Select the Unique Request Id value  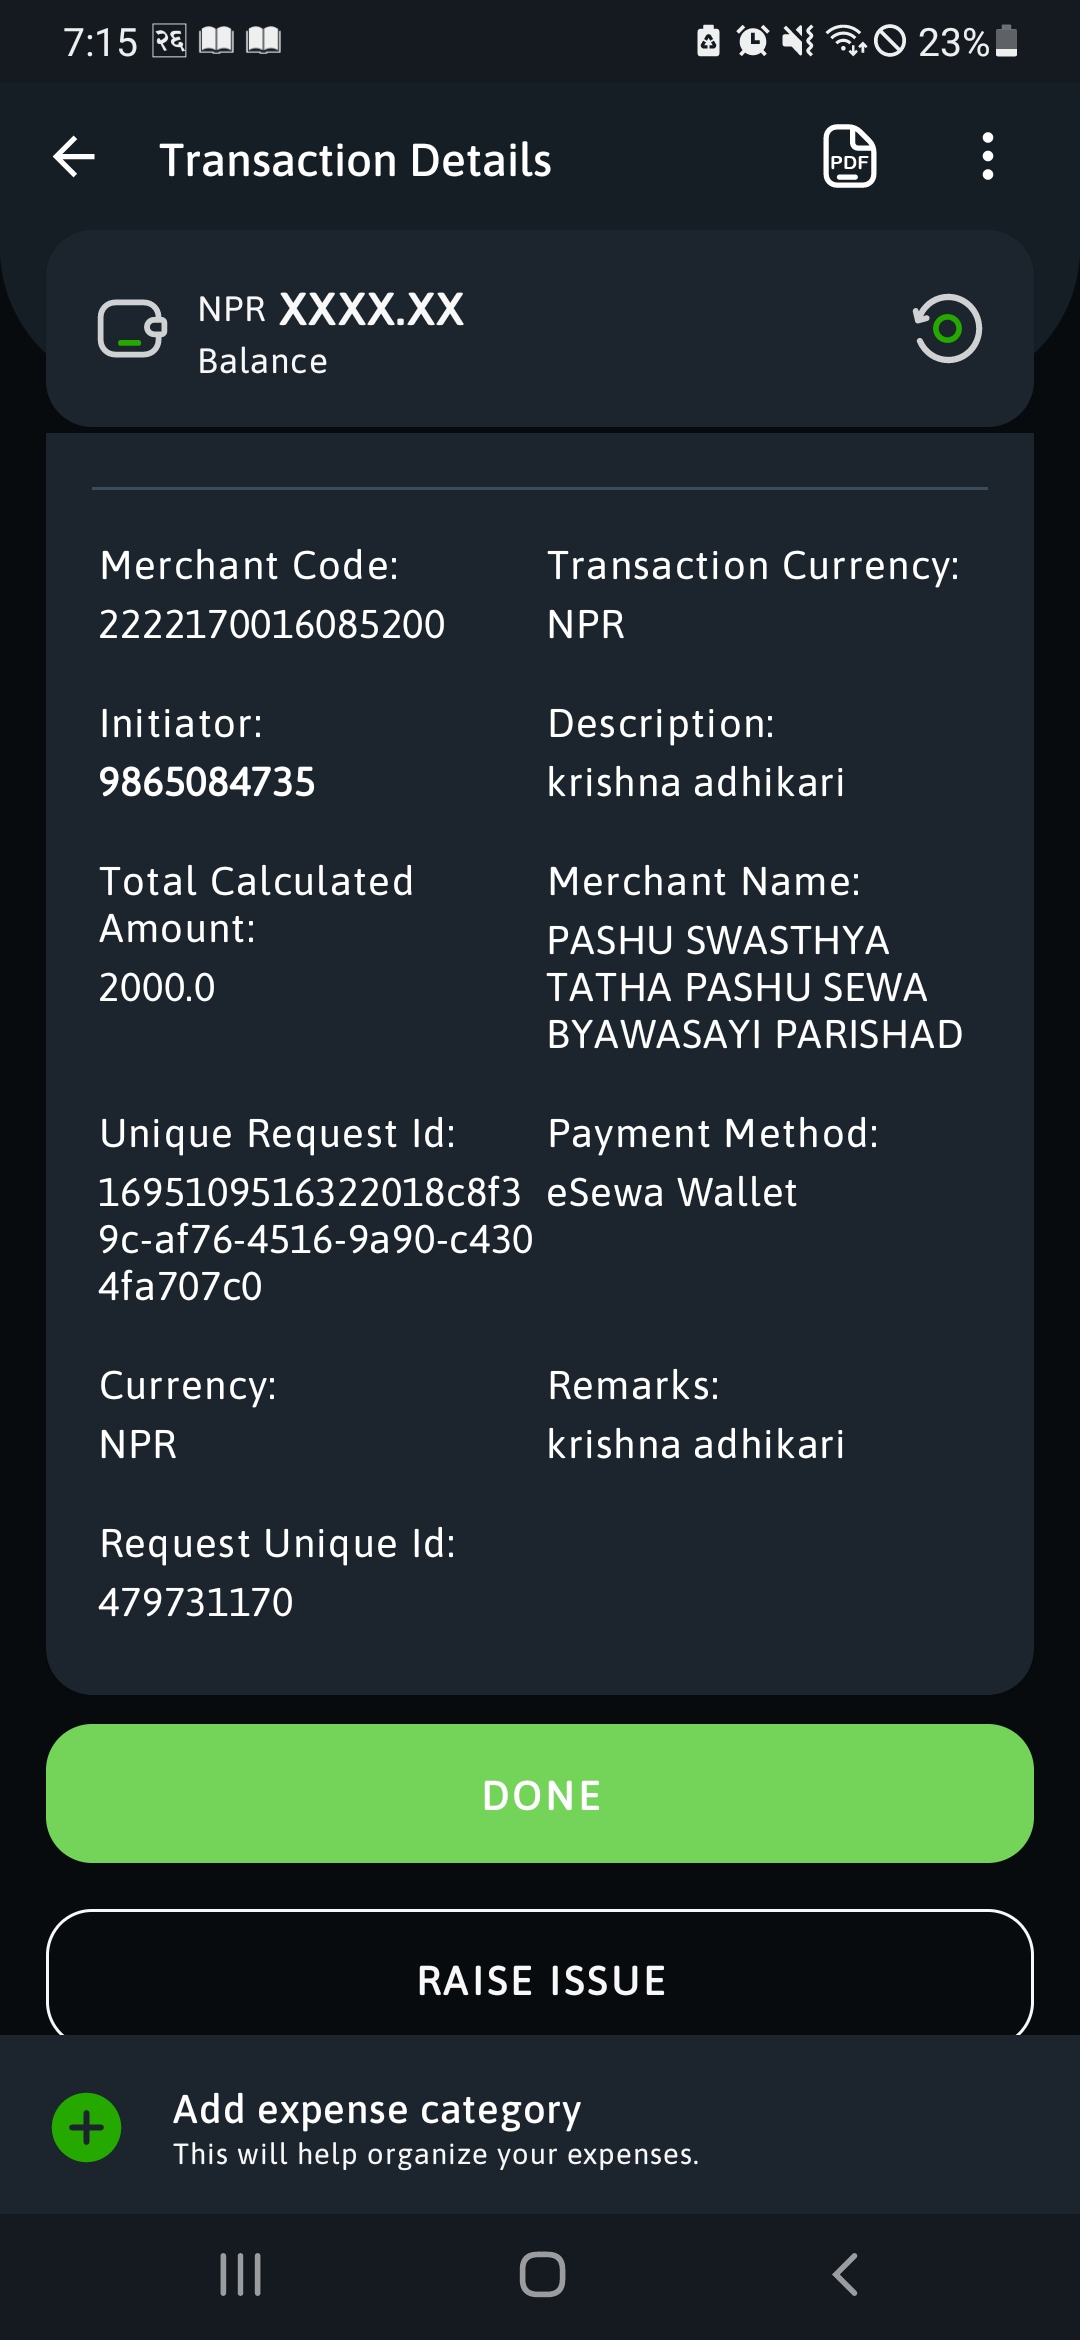pyautogui.click(x=315, y=1239)
